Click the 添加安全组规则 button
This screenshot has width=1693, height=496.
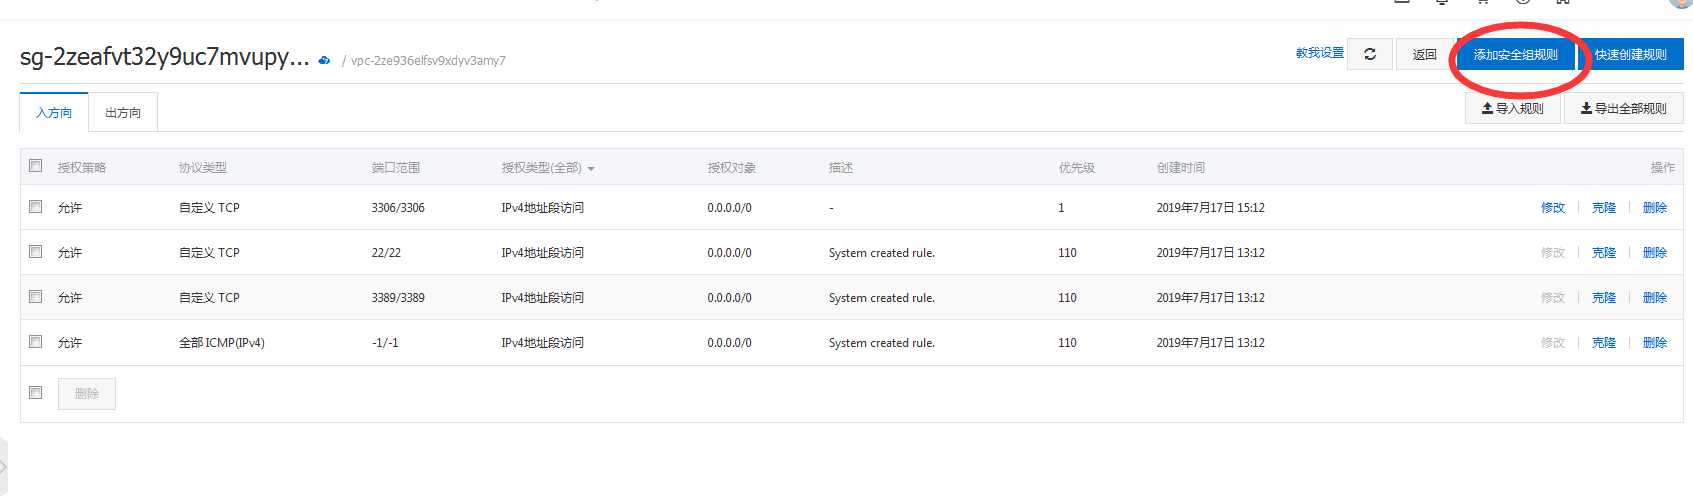click(x=1515, y=55)
